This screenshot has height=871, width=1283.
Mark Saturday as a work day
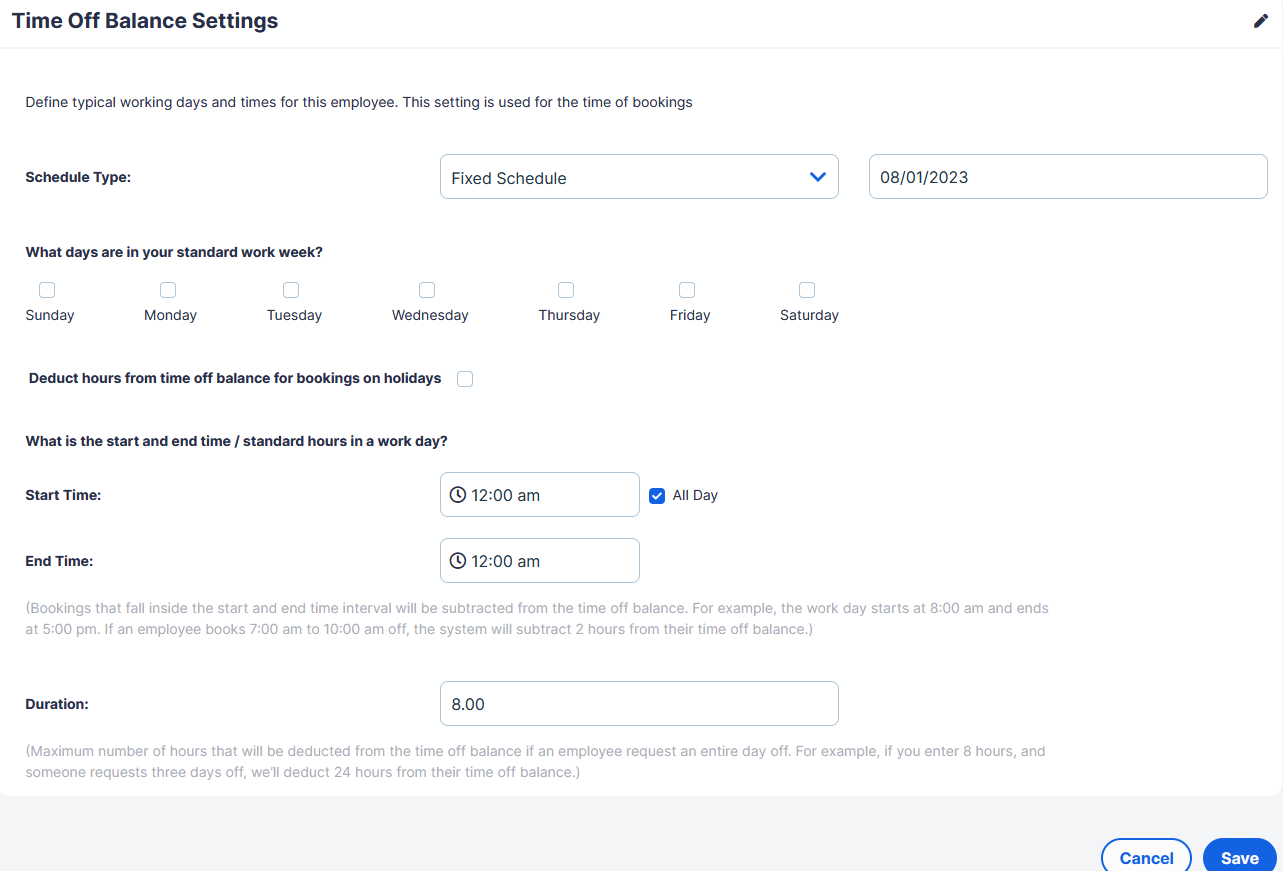[x=807, y=290]
